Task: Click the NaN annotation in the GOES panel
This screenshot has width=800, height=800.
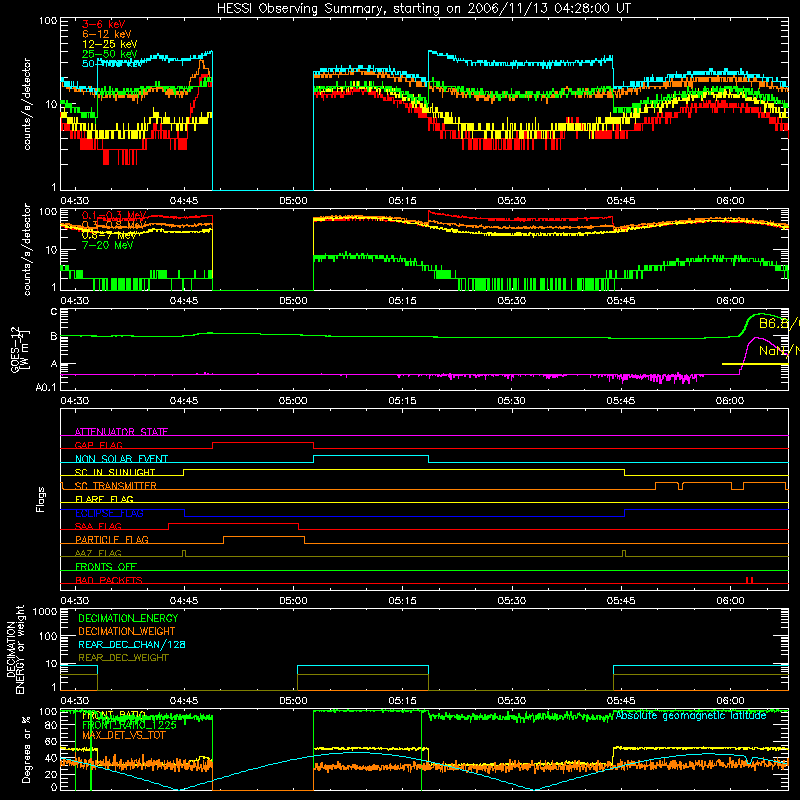Action: [x=779, y=351]
